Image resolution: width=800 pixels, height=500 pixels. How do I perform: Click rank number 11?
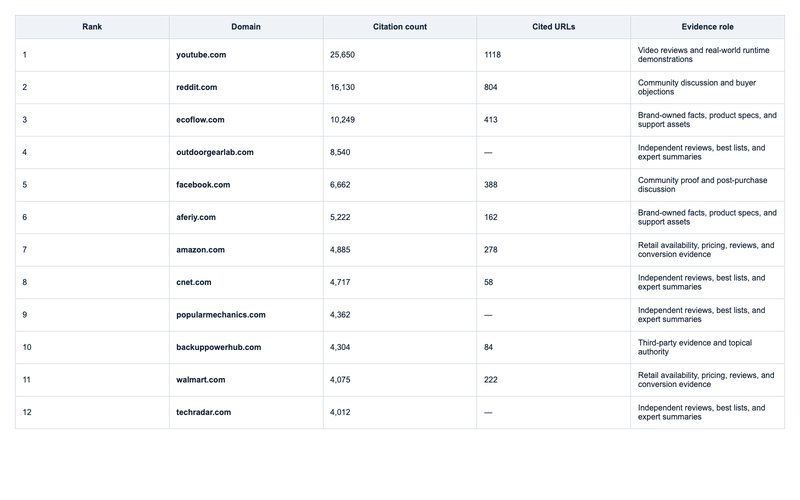(27, 380)
